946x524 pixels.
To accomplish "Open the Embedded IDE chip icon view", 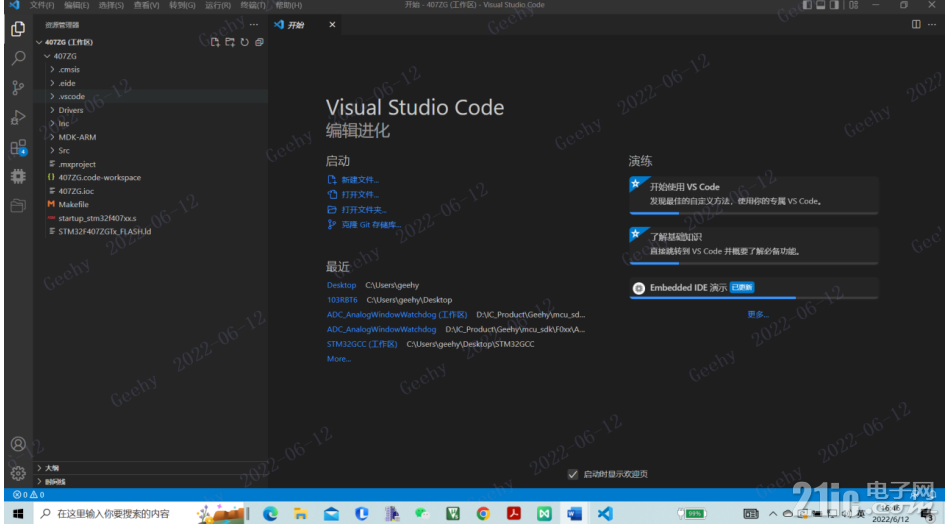I will pyautogui.click(x=18, y=176).
